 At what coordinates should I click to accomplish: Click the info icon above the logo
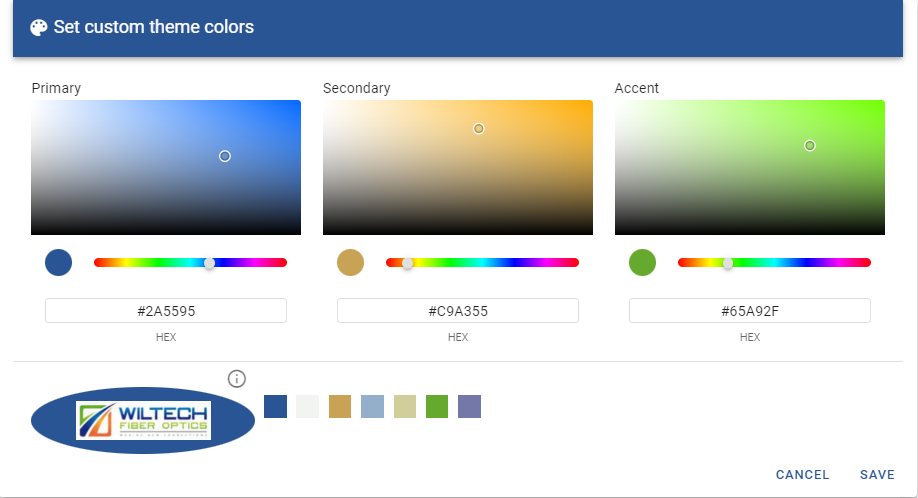(237, 378)
